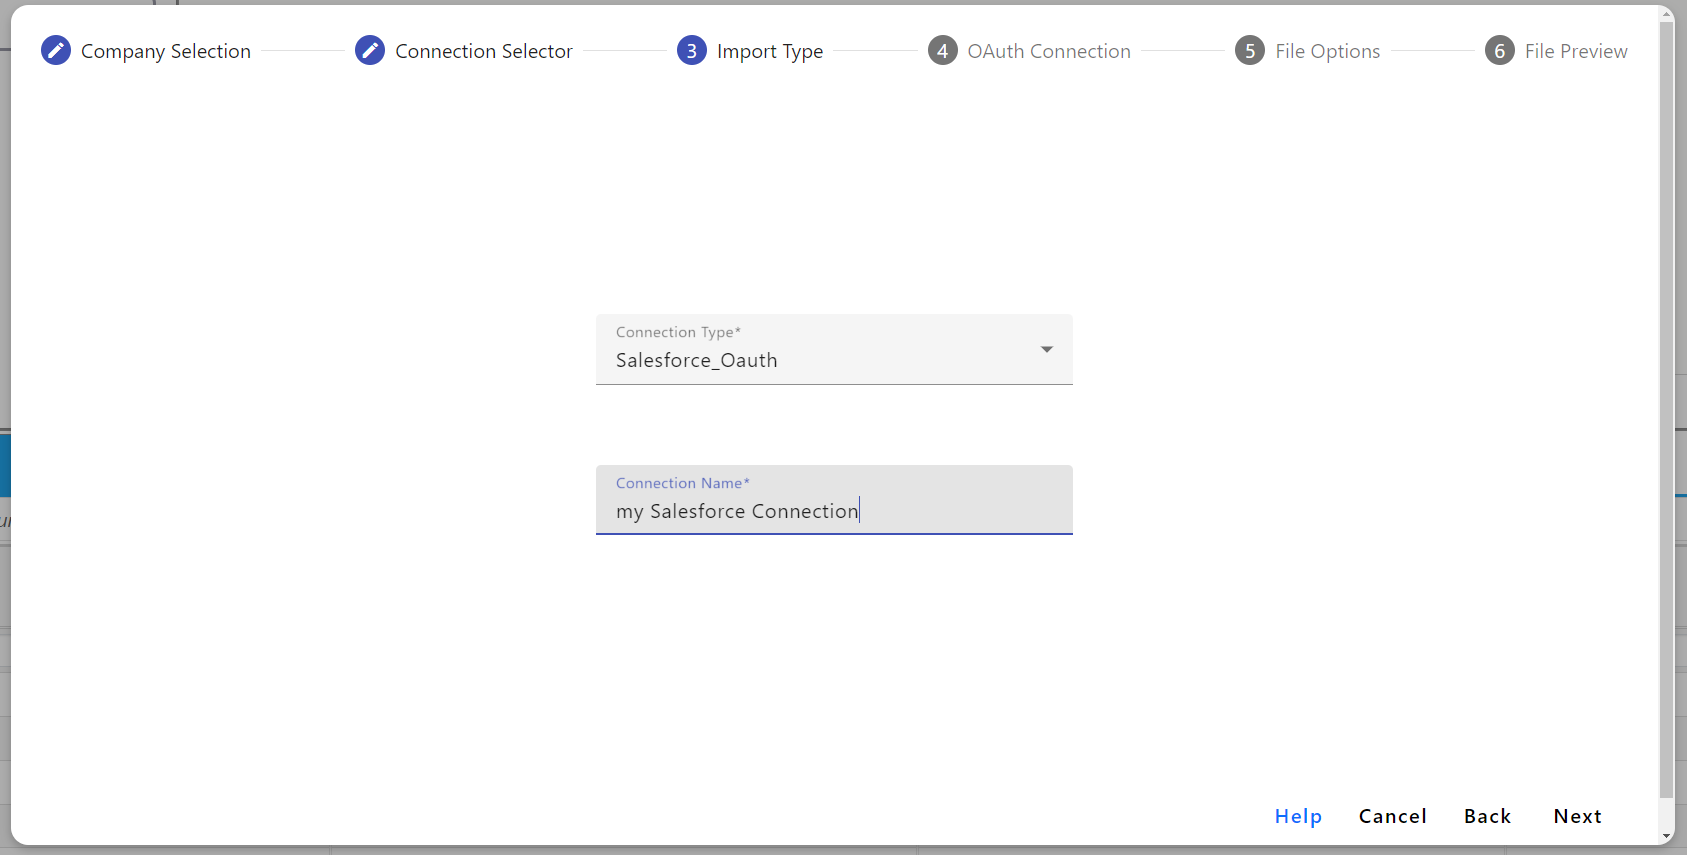Click the step 6 circle icon
The image size is (1687, 855).
click(1499, 50)
